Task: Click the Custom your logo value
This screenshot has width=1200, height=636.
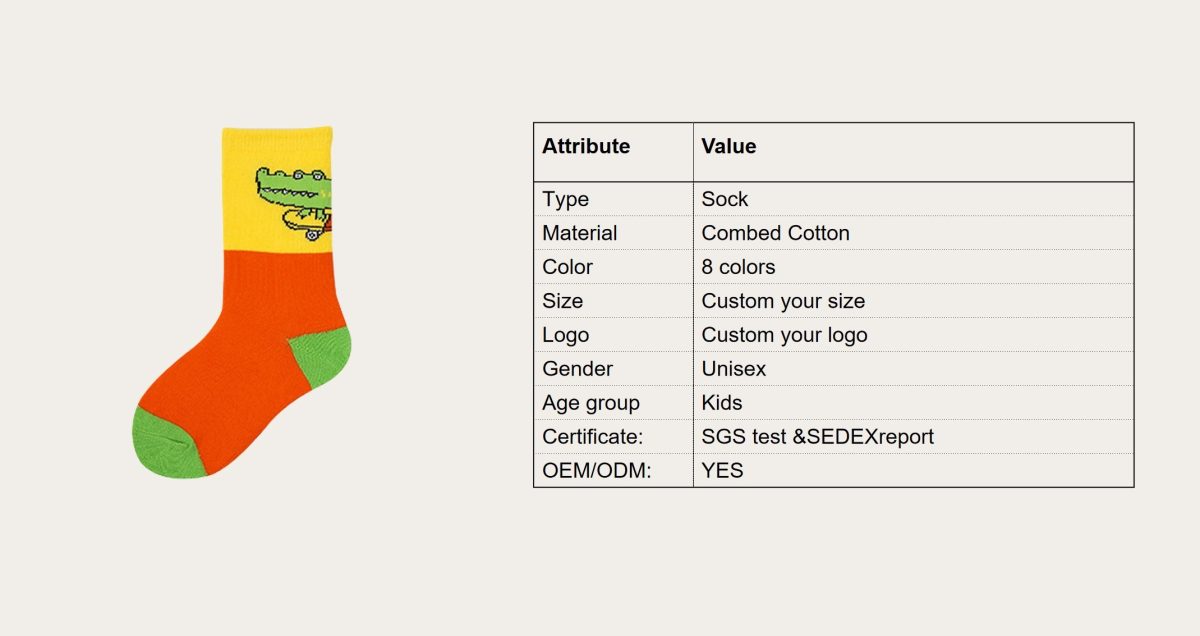Action: click(784, 335)
